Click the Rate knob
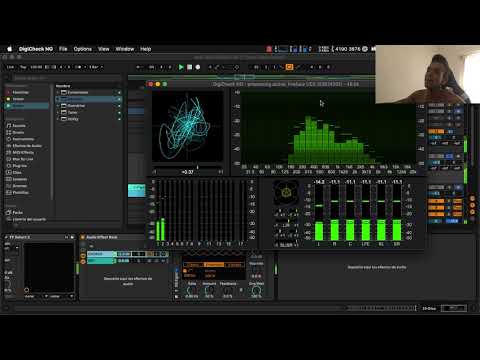This screenshot has height=360, width=480. click(x=192, y=290)
